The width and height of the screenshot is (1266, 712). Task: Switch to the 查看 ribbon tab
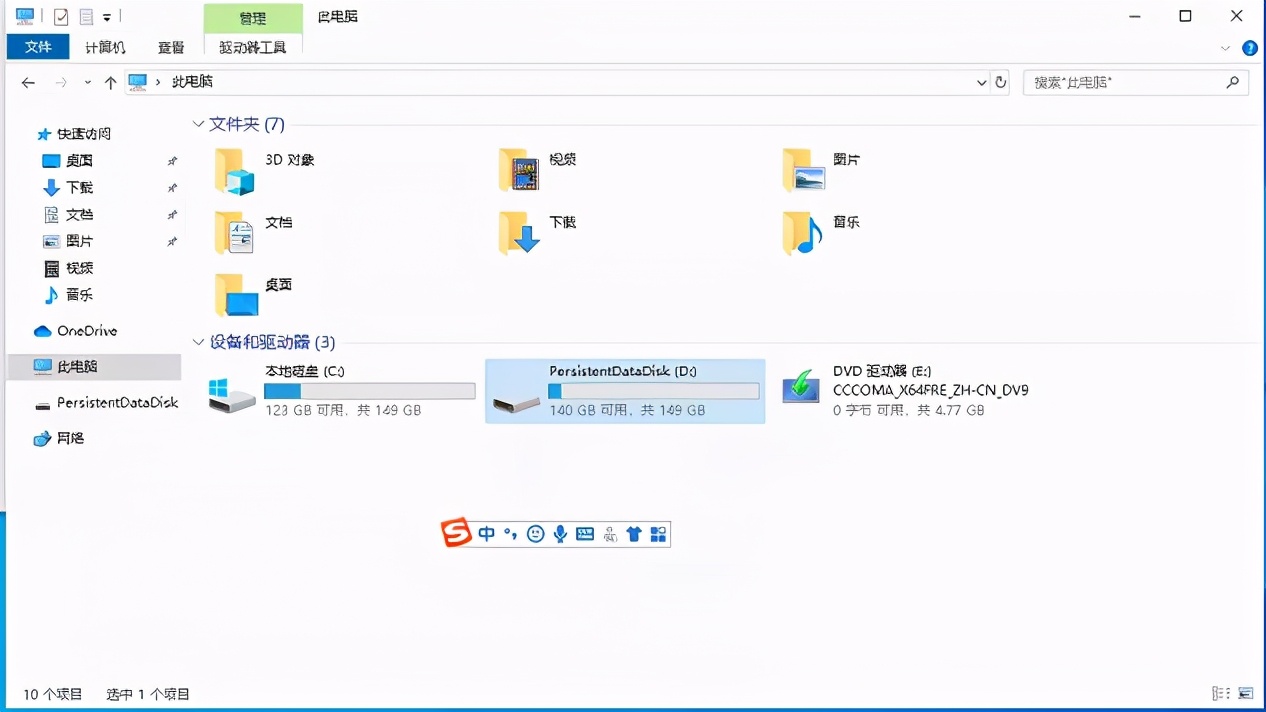170,47
